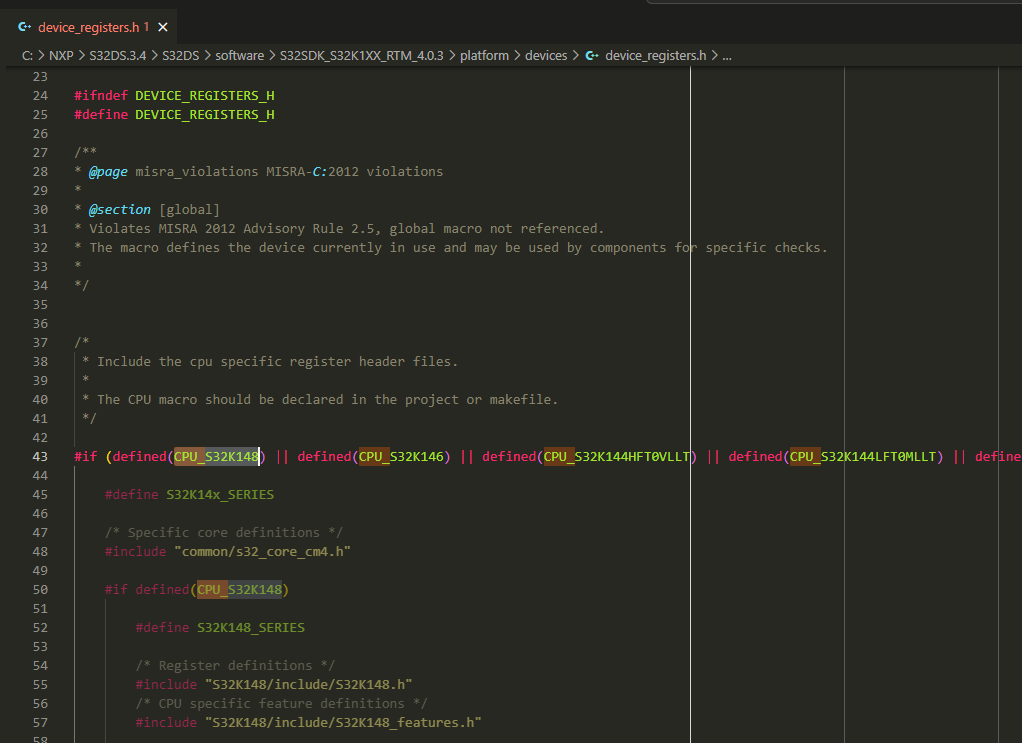Image resolution: width=1022 pixels, height=743 pixels.
Task: Open the NXP breadcrumb dropdown
Action: [x=61, y=55]
